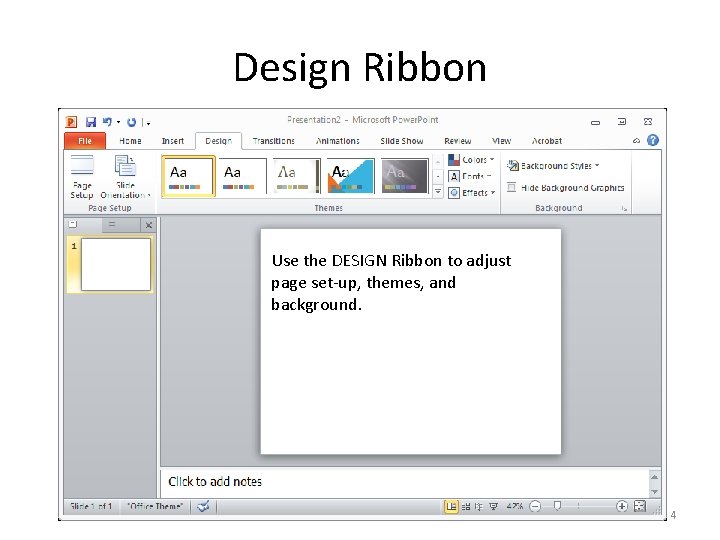Click zoom in plus button
Screen dimensions: 720x540
point(621,506)
